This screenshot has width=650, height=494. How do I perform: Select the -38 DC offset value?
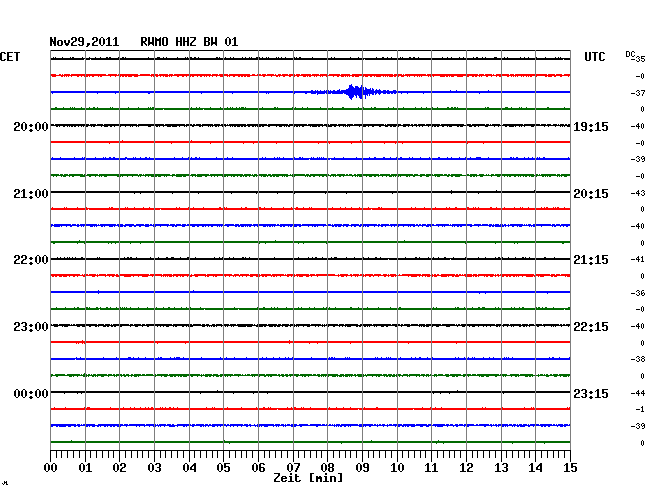tap(640, 359)
